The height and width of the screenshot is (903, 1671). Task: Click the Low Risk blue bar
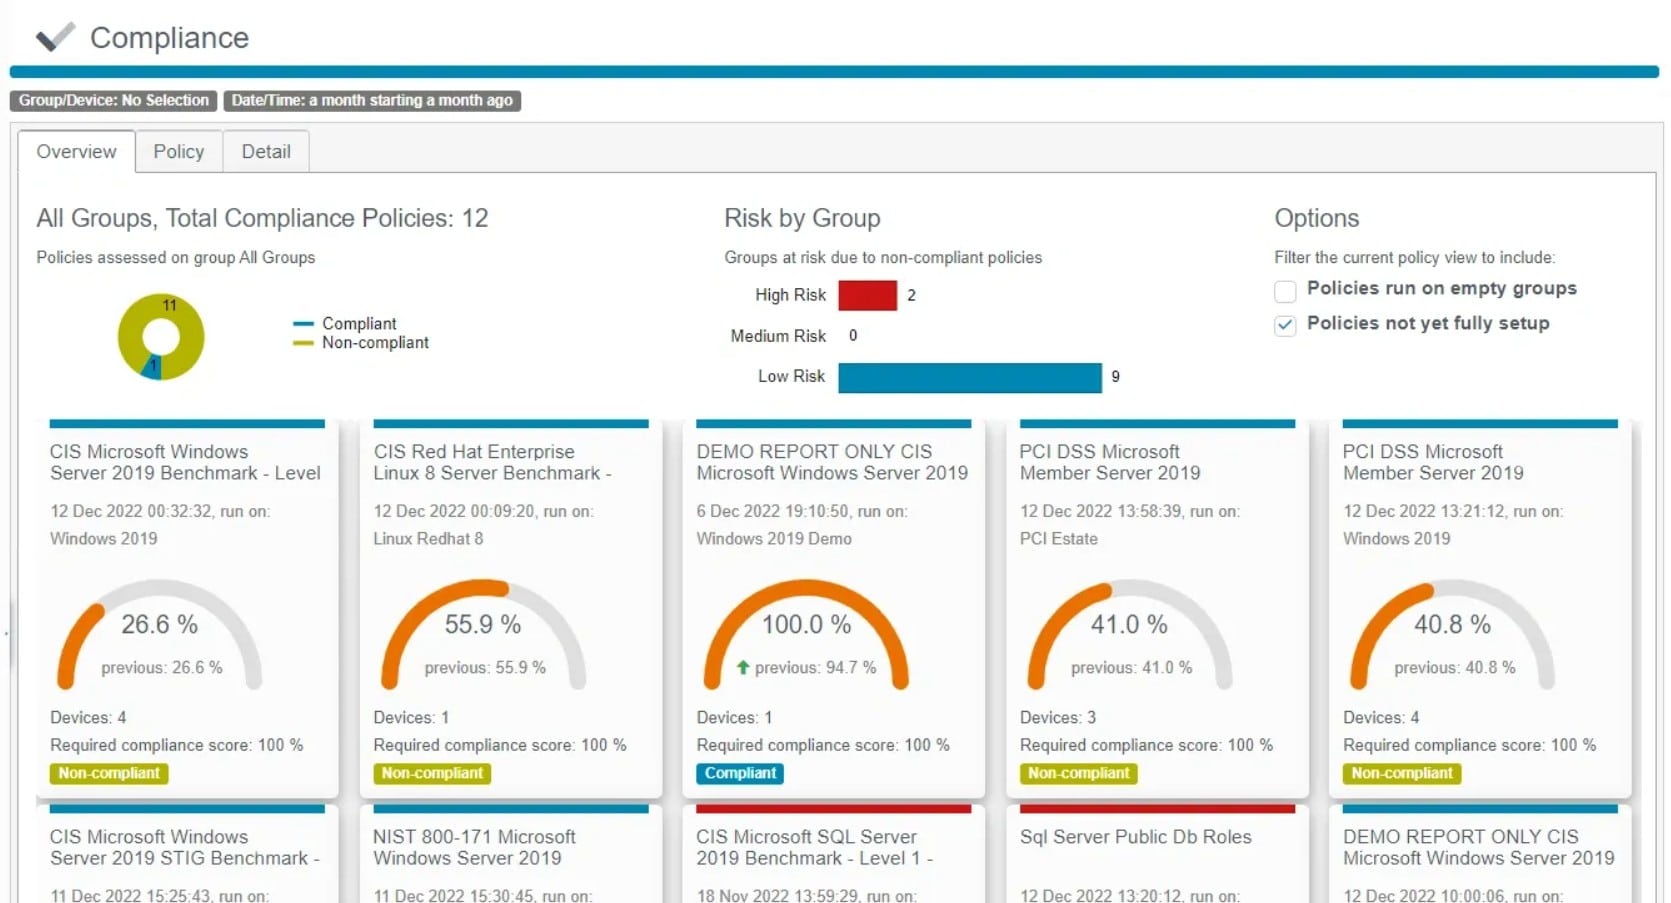[x=968, y=377]
